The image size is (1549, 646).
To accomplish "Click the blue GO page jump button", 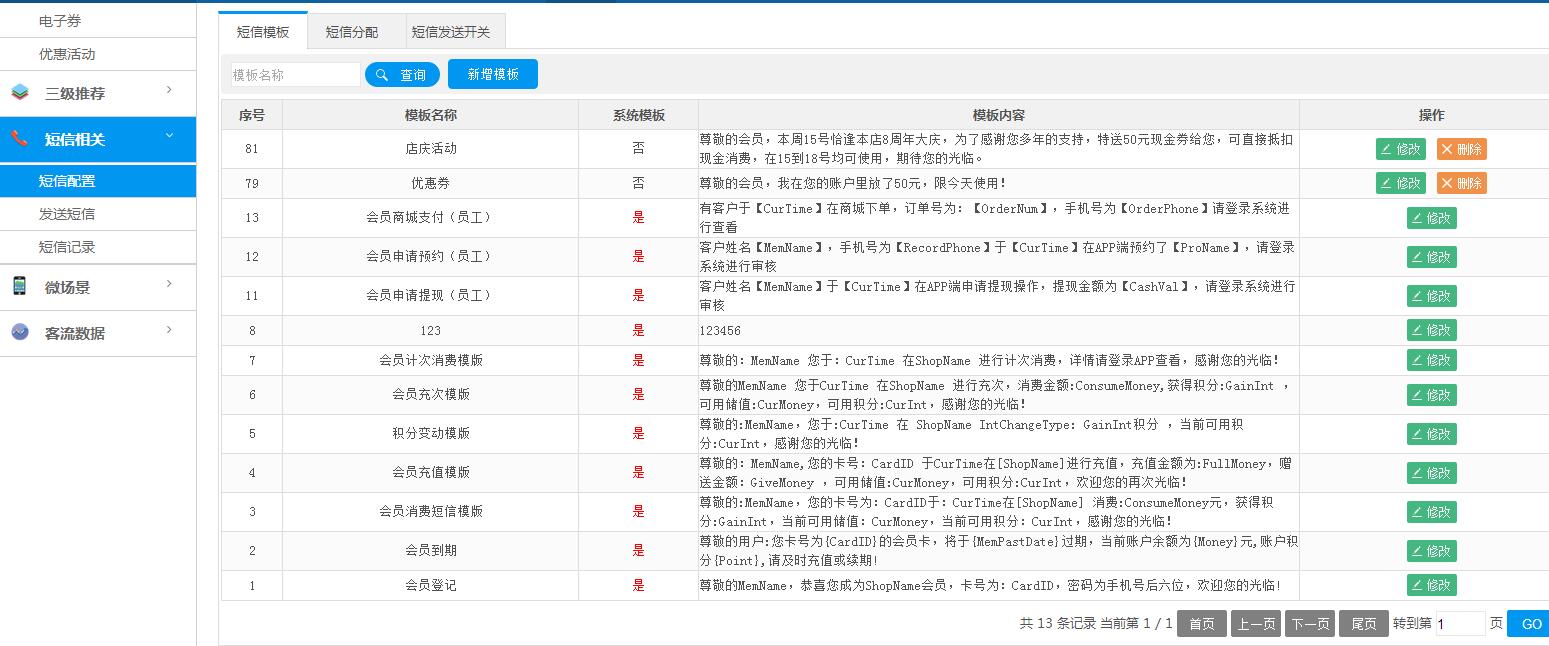I will (1530, 624).
